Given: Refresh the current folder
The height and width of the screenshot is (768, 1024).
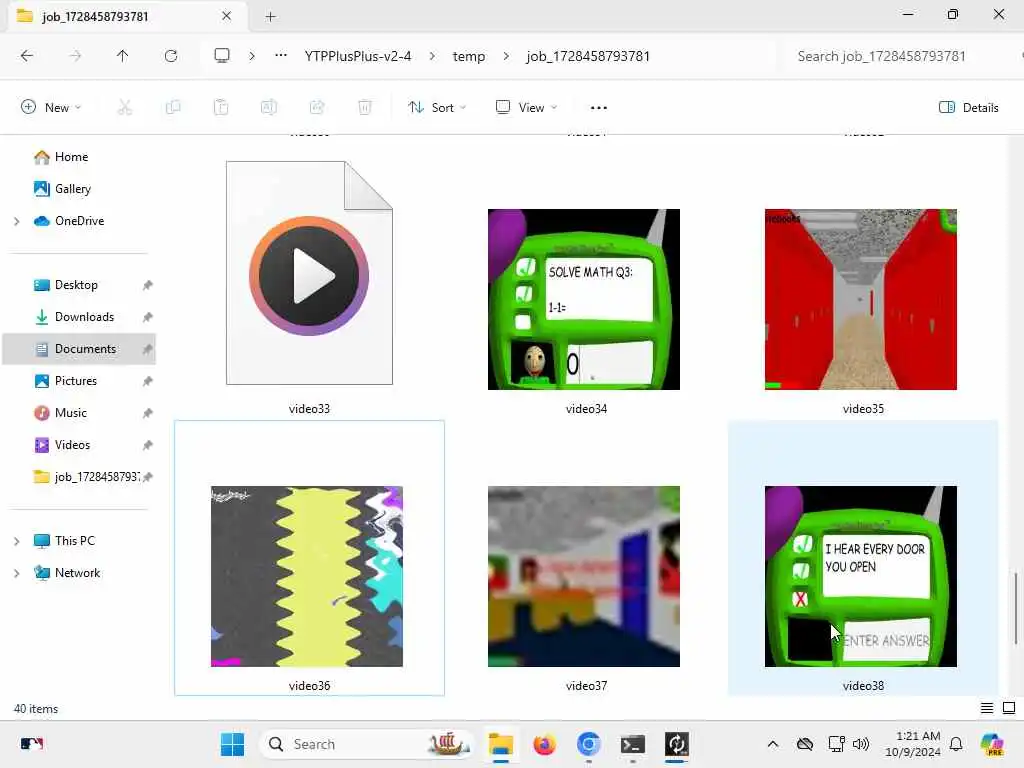Looking at the screenshot, I should tap(171, 56).
